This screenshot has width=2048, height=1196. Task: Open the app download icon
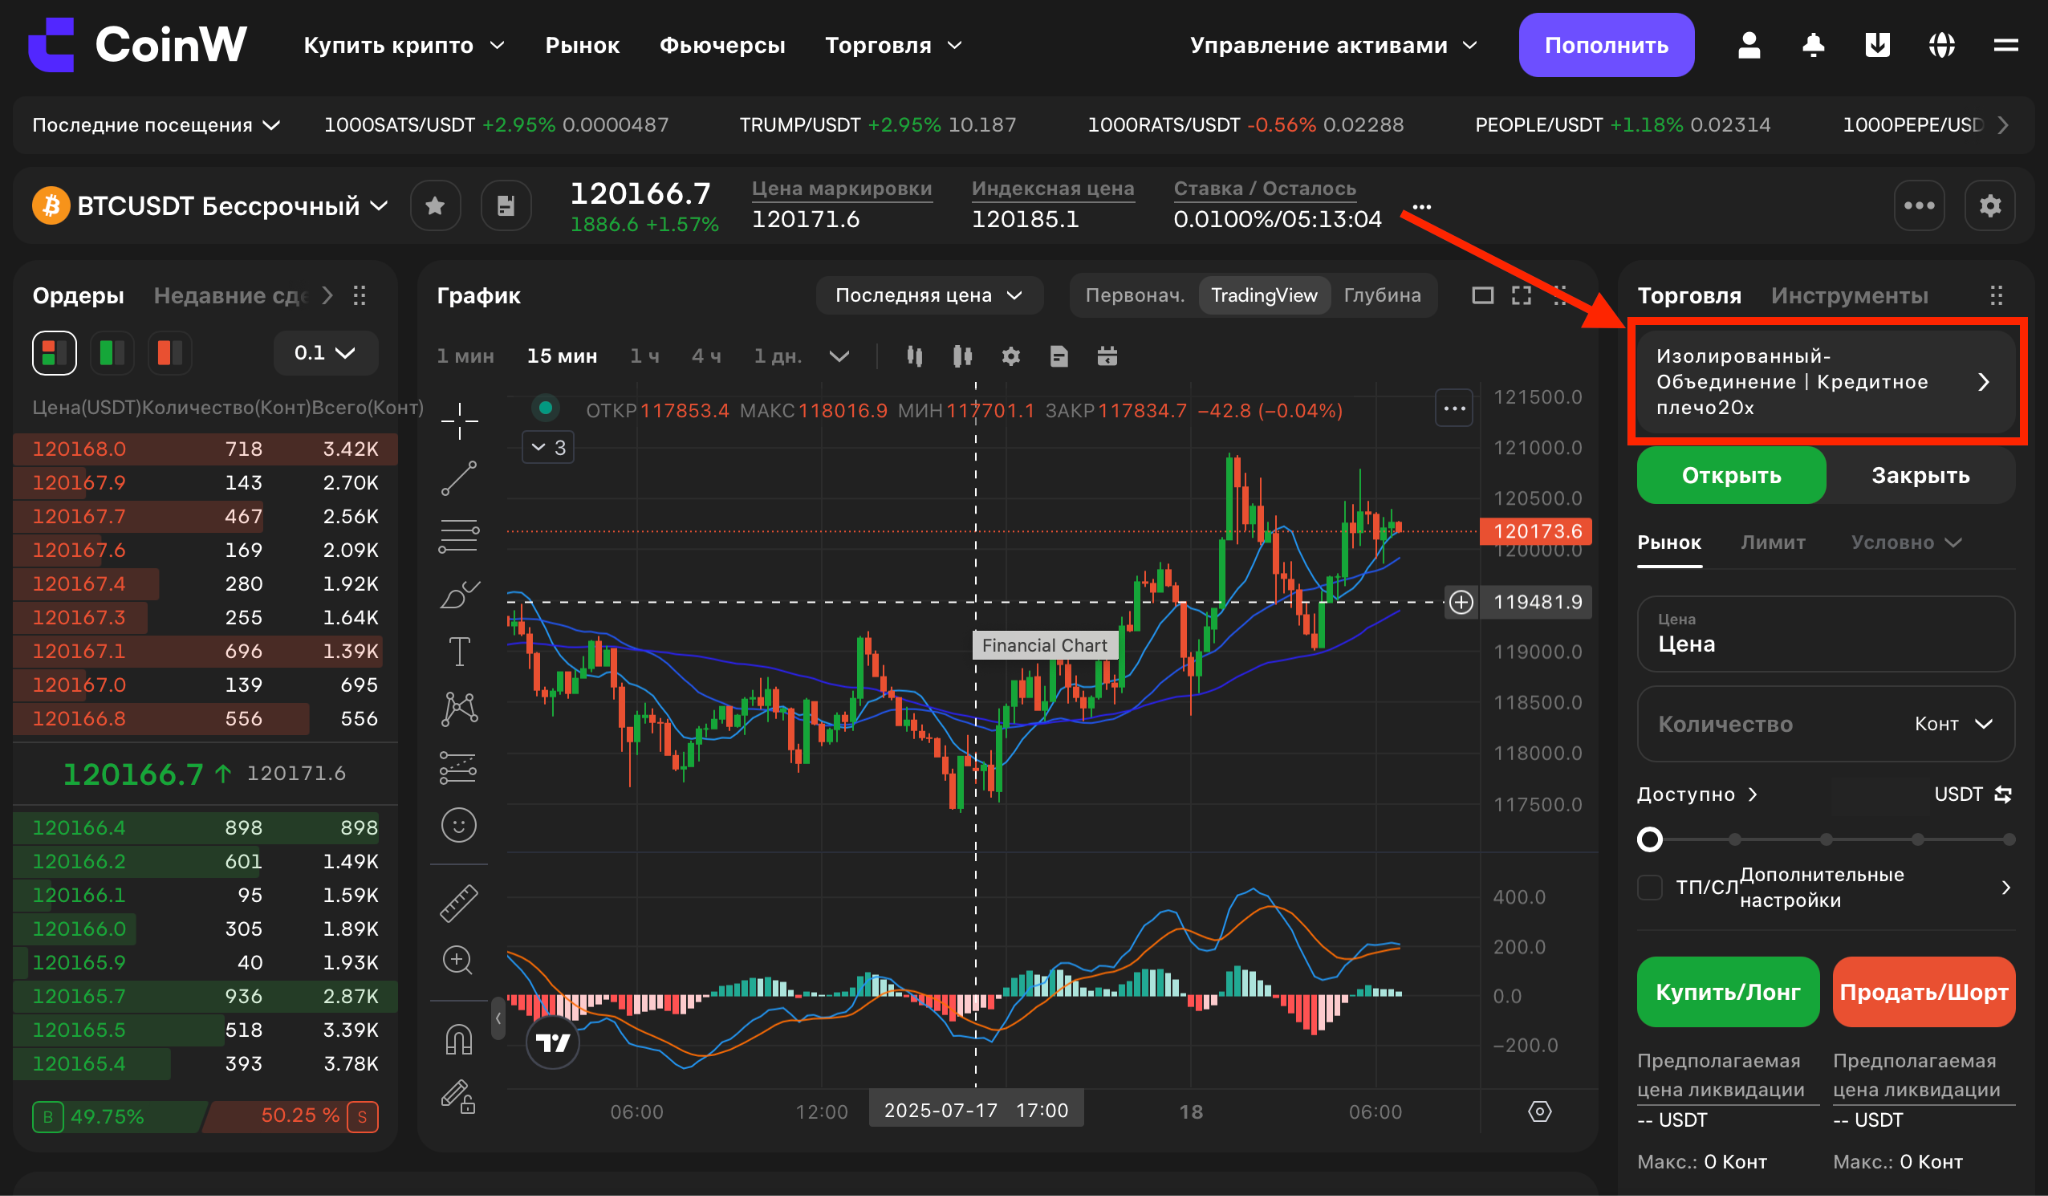coord(1878,45)
